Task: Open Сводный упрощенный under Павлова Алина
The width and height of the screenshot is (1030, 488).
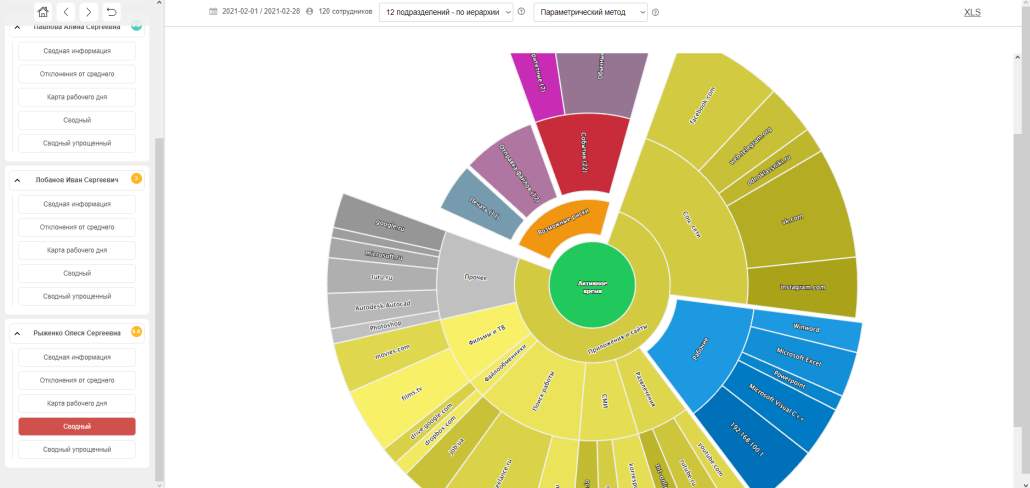Action: [x=77, y=143]
